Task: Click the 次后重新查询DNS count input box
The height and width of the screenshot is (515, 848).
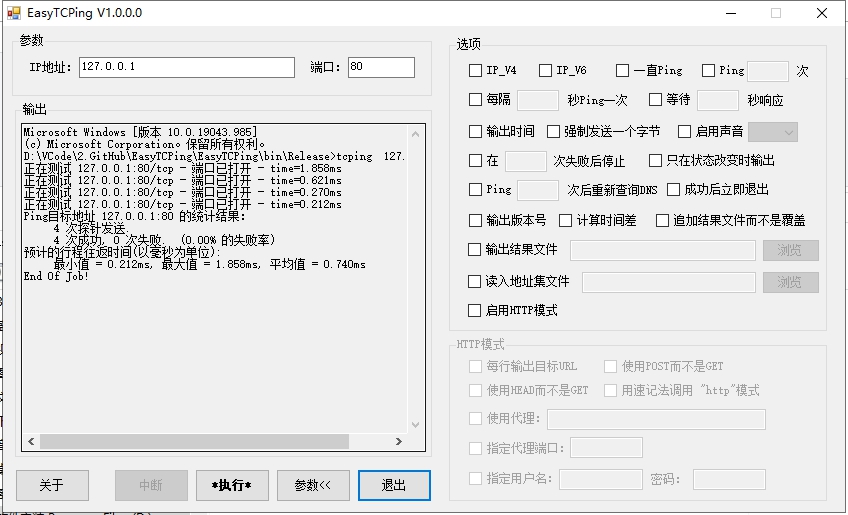Action: 538,190
